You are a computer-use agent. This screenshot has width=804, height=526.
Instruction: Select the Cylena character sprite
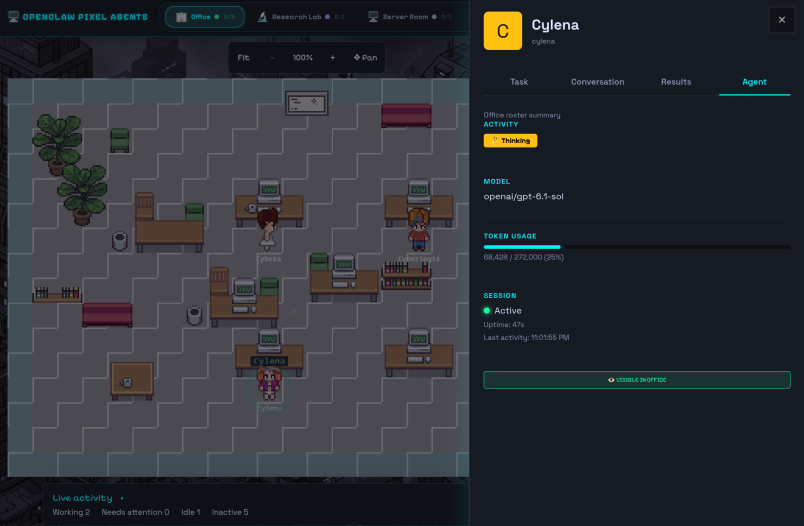pyautogui.click(x=269, y=383)
